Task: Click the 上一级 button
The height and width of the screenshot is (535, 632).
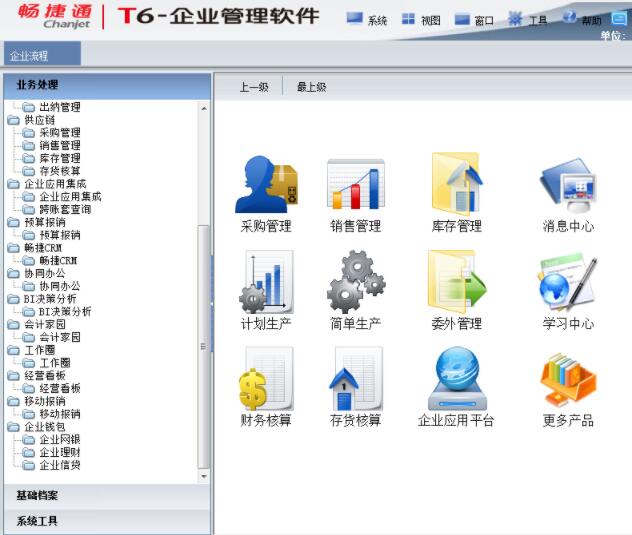Action: click(x=254, y=87)
